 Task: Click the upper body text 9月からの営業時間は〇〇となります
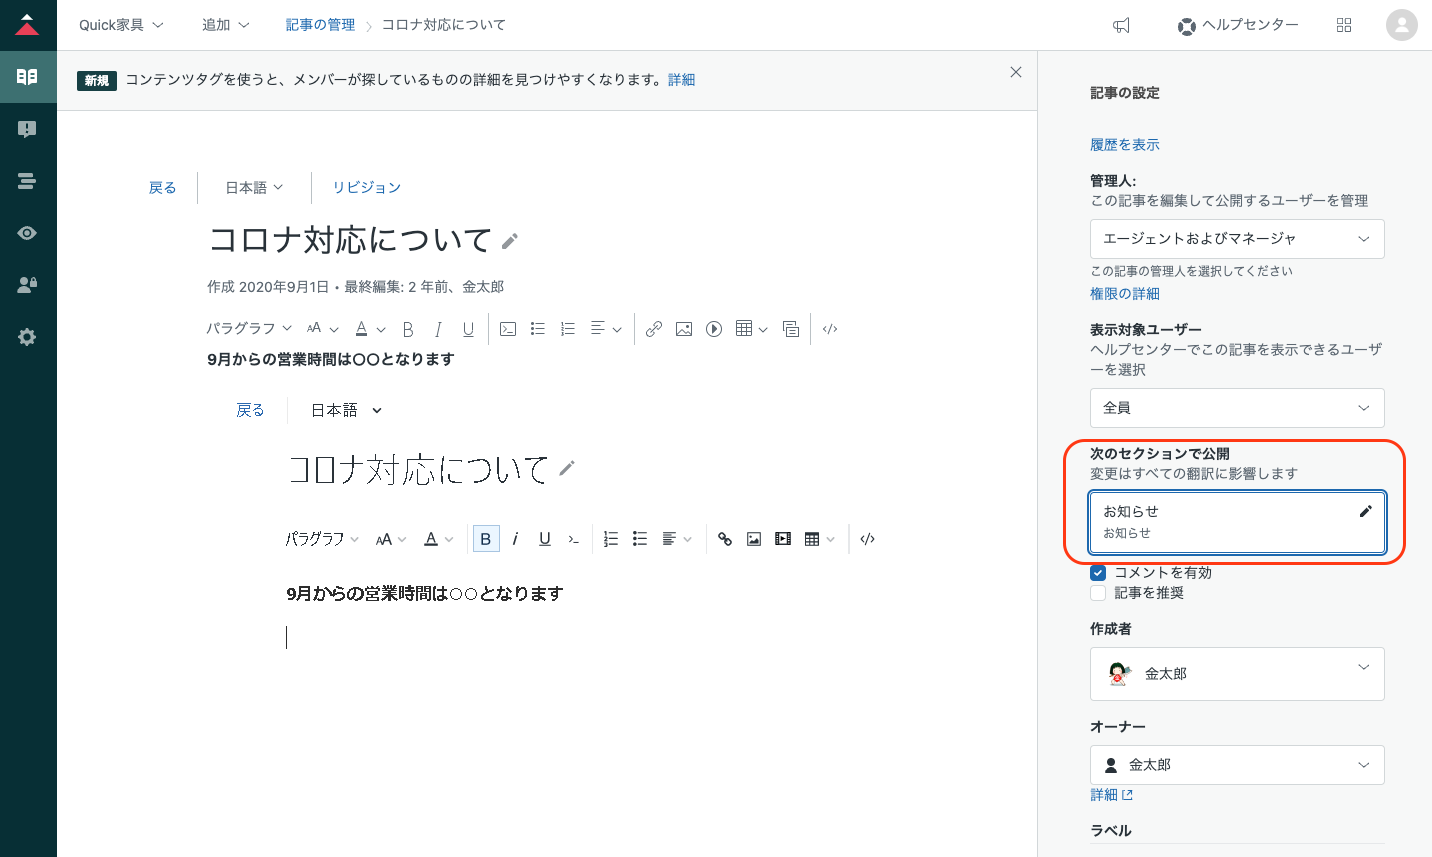click(x=331, y=360)
